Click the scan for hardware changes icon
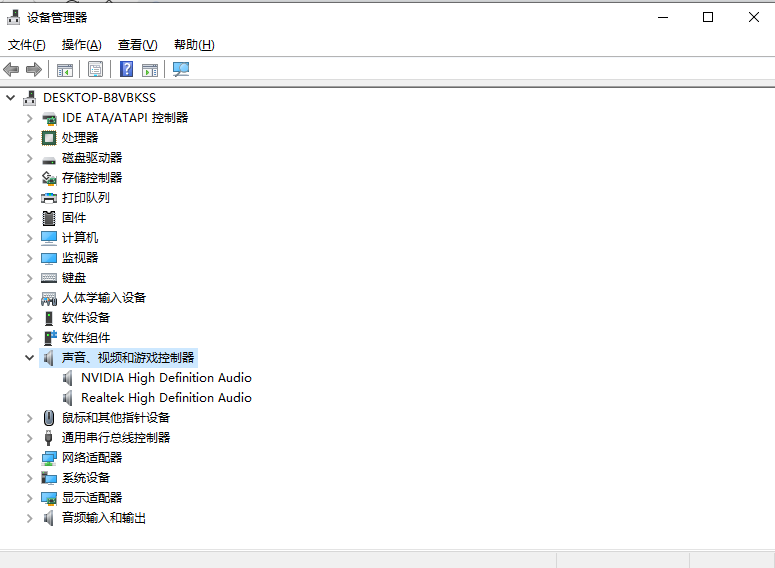Screen dimensions: 775x568 [181, 69]
